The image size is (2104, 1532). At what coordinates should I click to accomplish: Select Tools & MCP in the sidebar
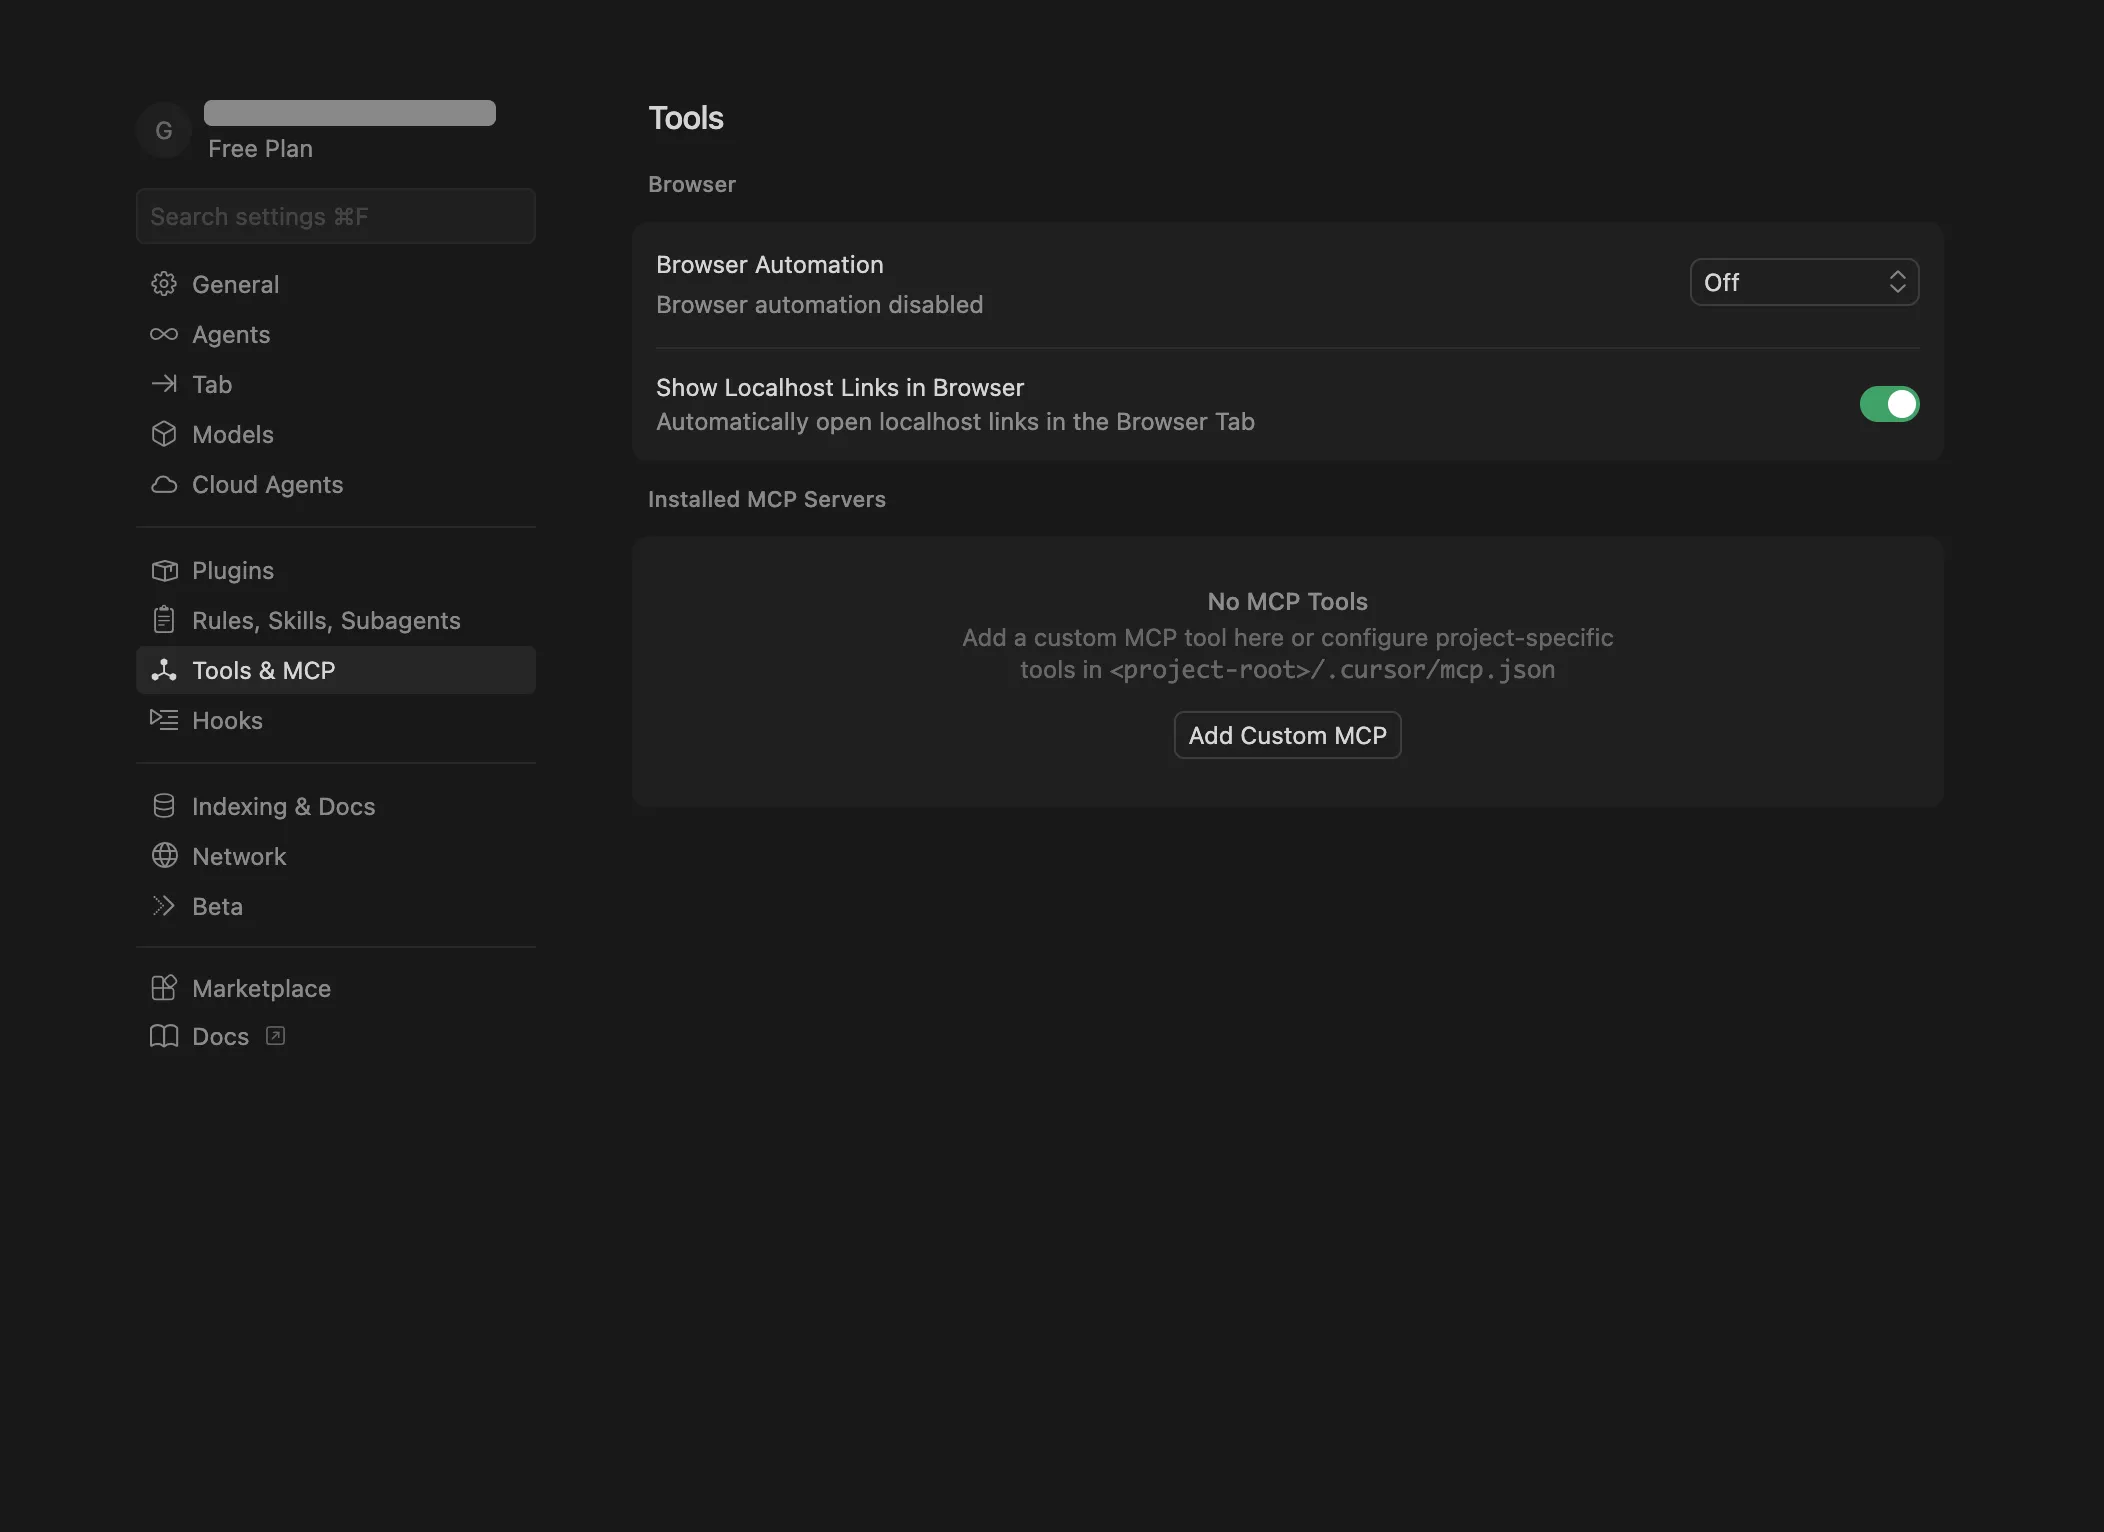264,670
